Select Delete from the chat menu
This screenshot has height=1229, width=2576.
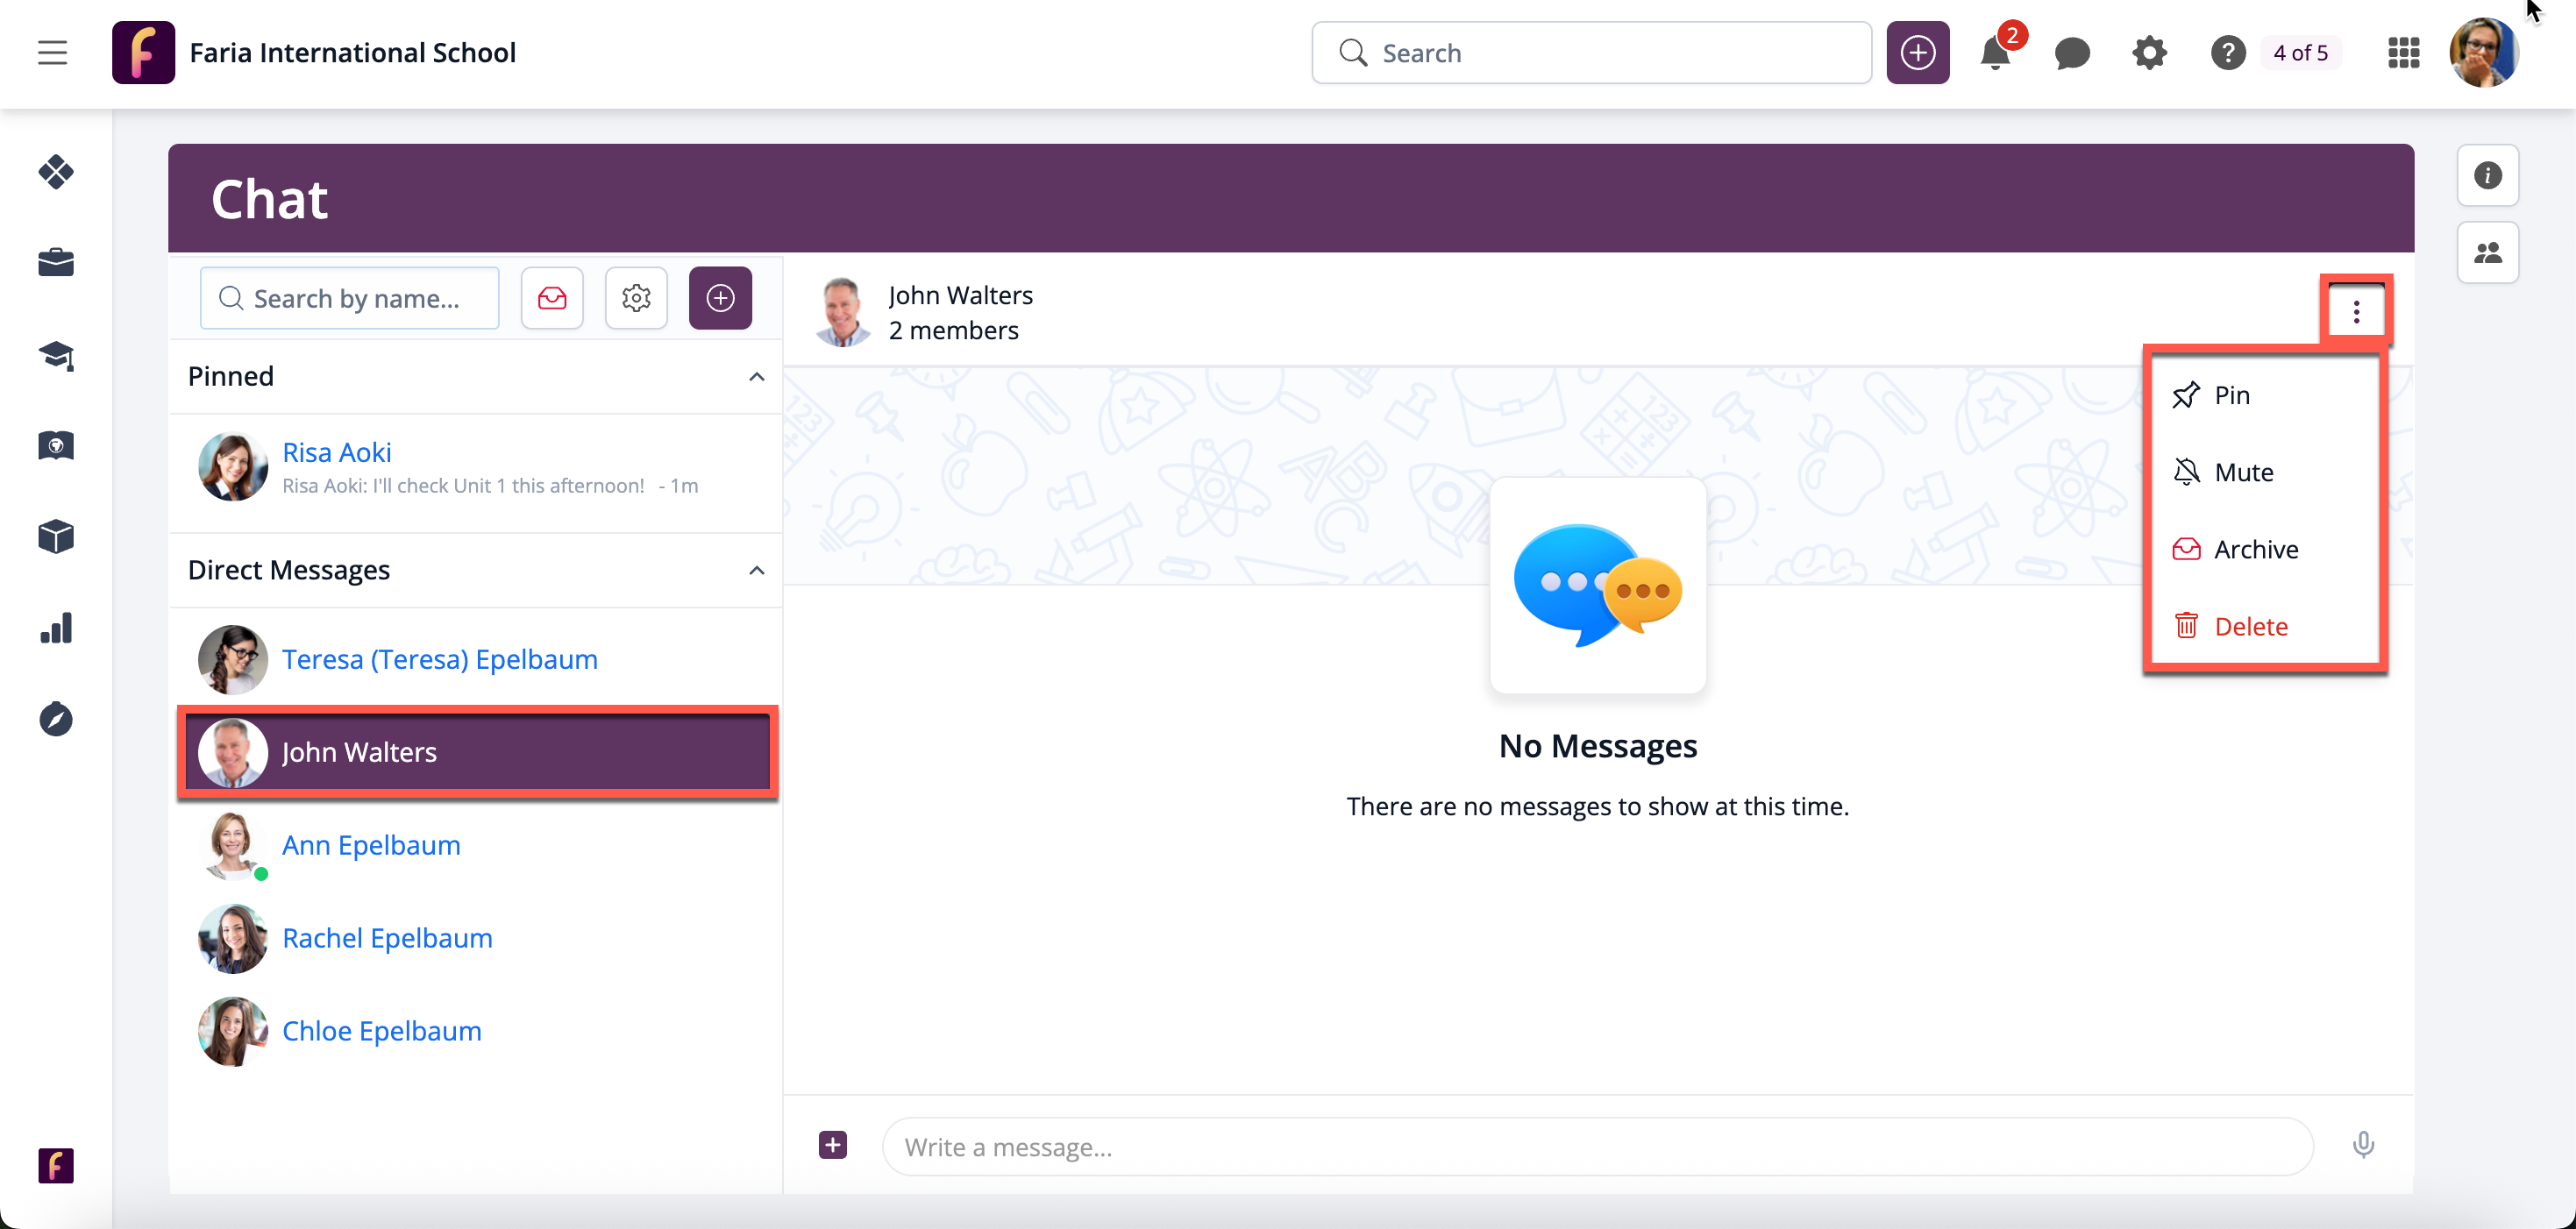(2250, 626)
